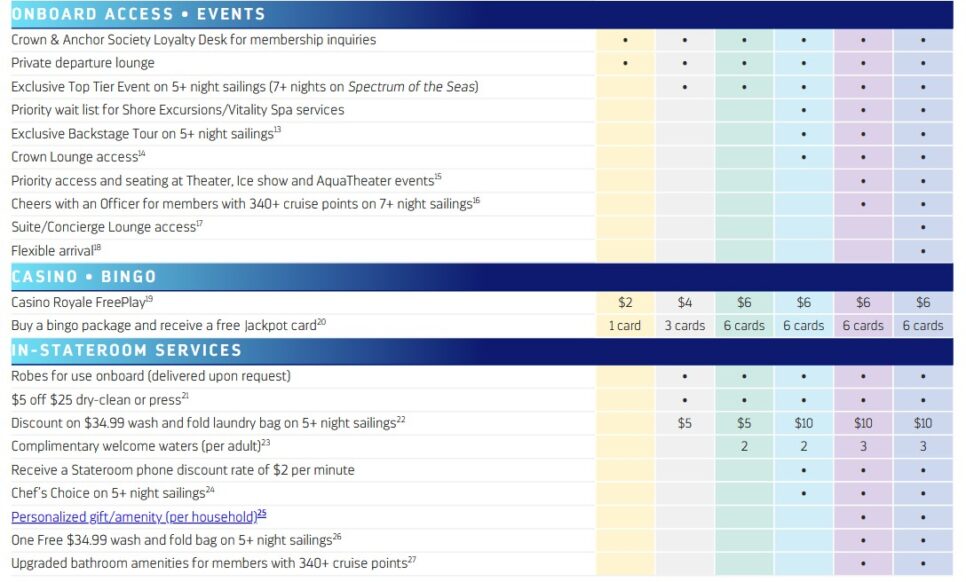
Task: Click the "1 card" bingo package cell
Action: click(625, 325)
